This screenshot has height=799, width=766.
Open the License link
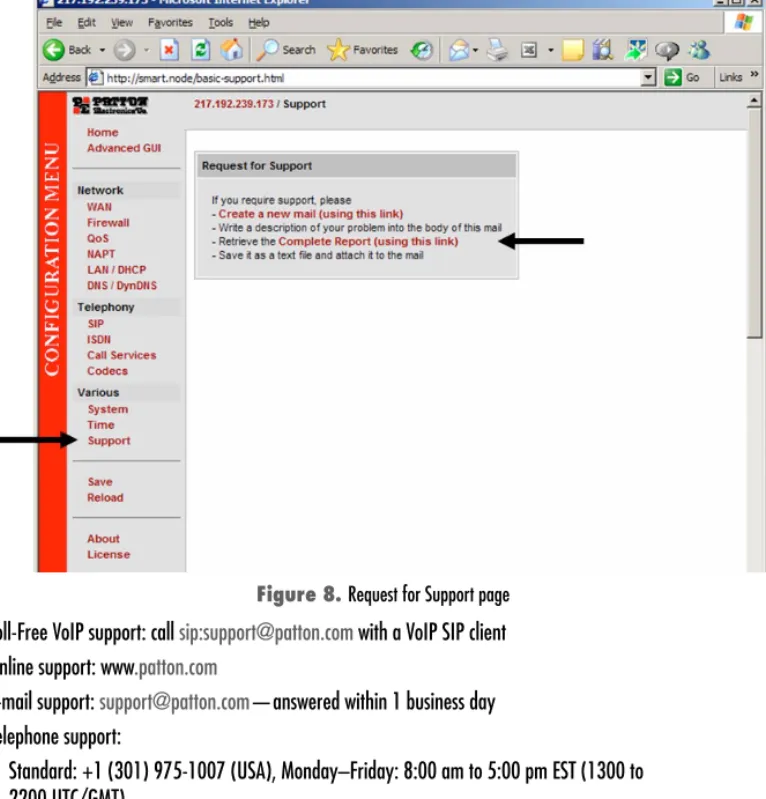pos(109,555)
